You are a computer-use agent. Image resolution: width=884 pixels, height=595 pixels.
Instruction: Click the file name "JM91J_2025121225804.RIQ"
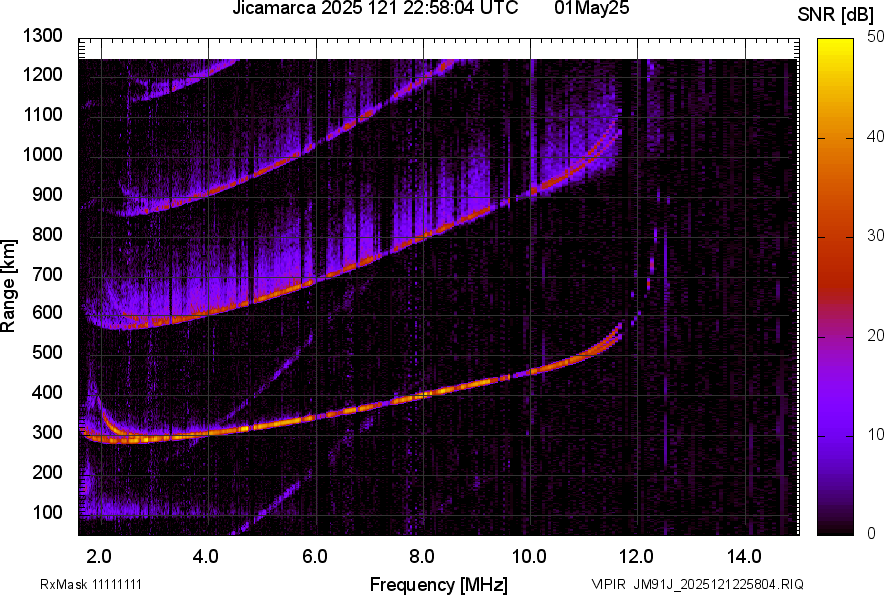pos(718,584)
